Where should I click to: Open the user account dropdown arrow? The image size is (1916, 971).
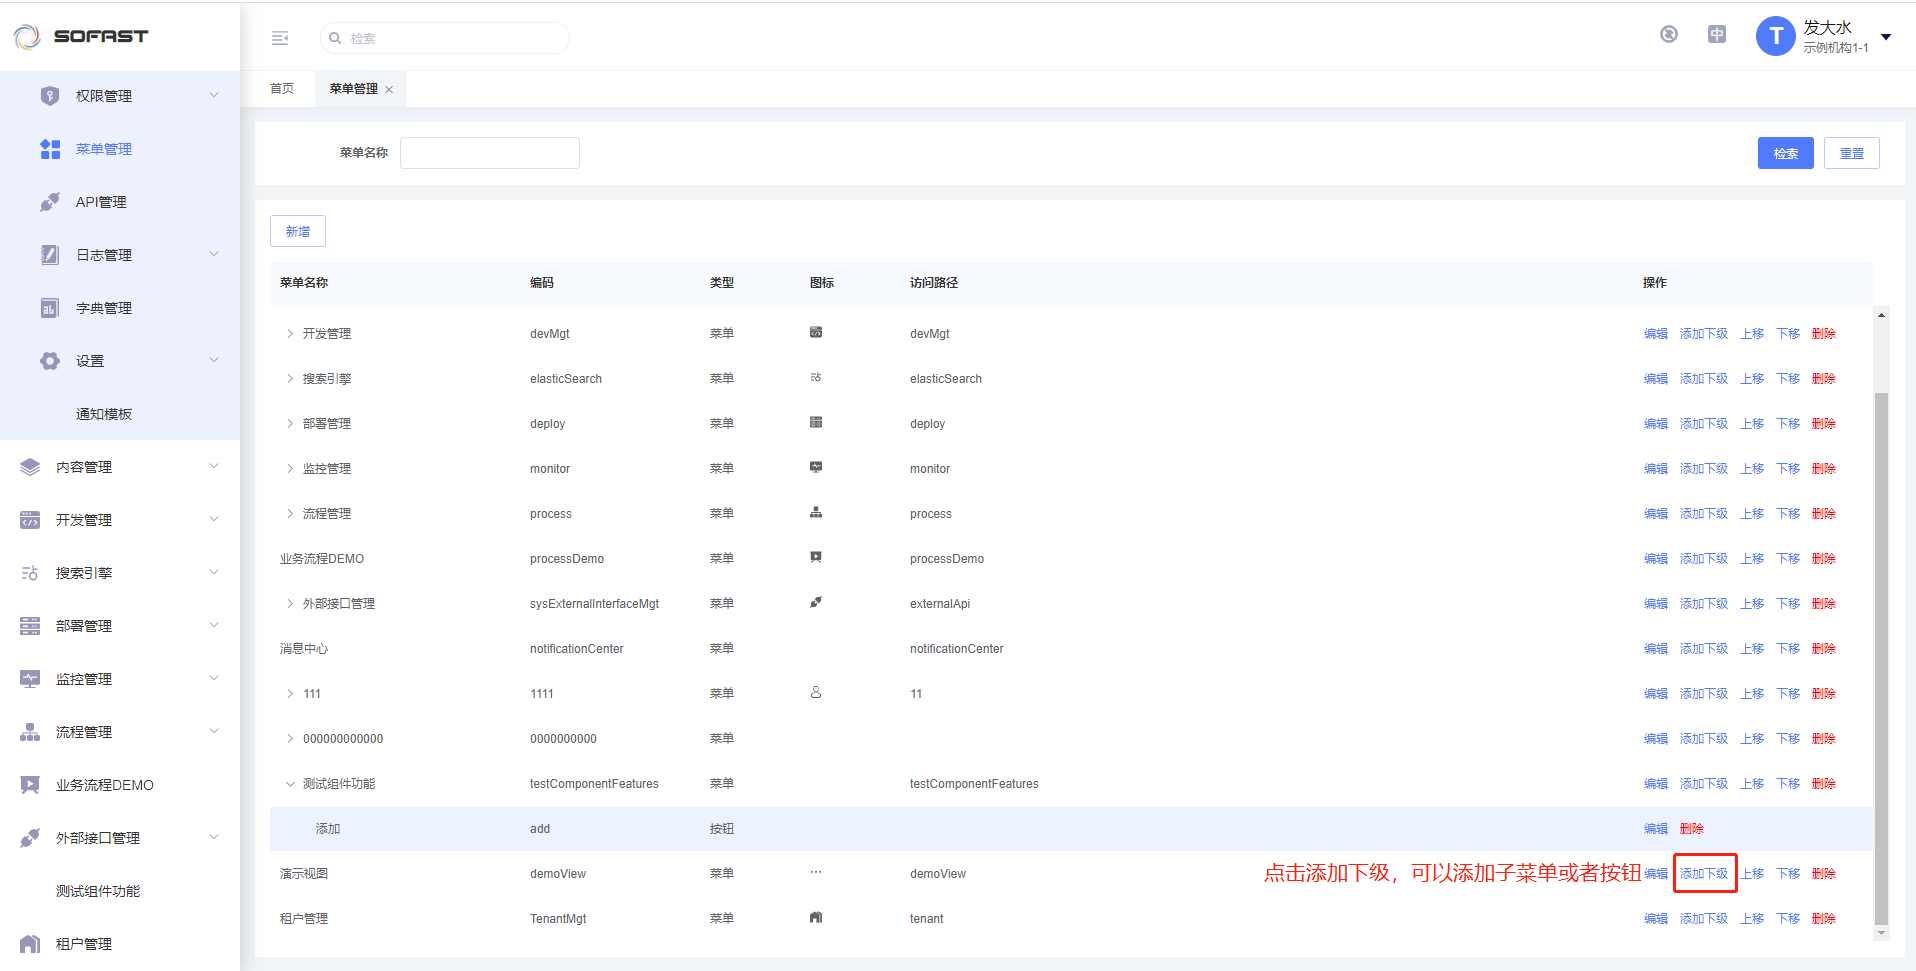point(1886,37)
